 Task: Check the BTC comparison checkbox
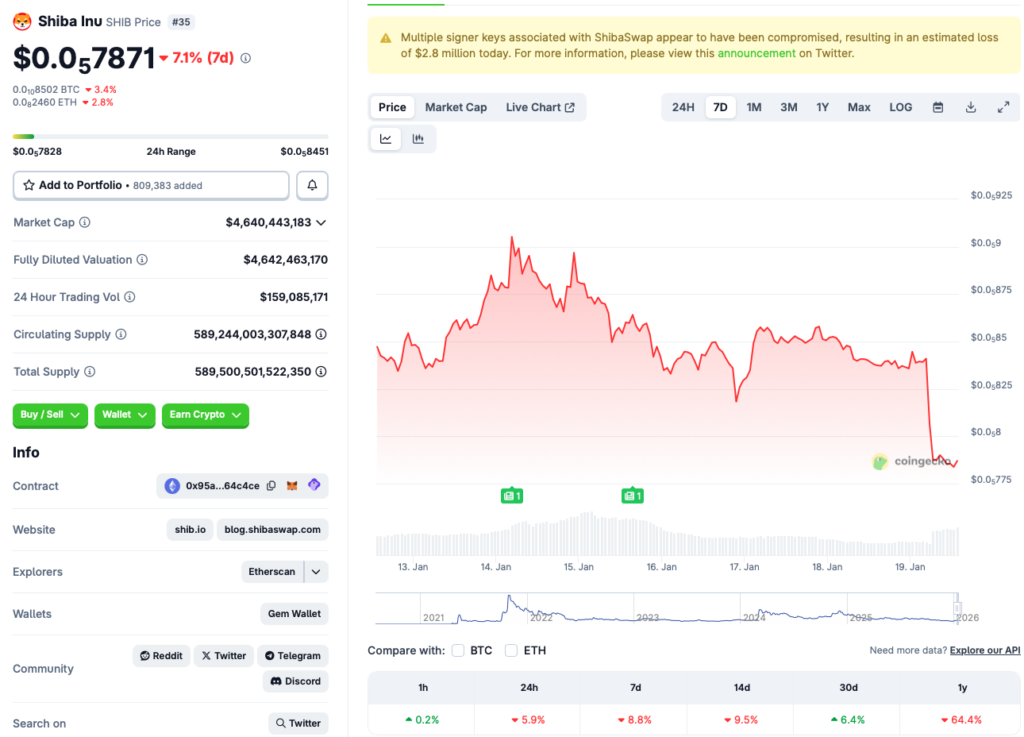click(457, 649)
